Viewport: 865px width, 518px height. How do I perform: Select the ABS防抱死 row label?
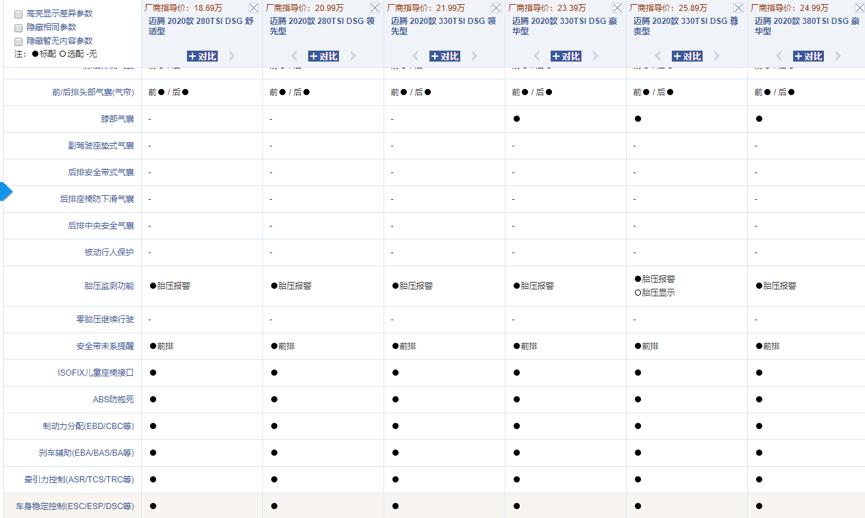pyautogui.click(x=113, y=399)
